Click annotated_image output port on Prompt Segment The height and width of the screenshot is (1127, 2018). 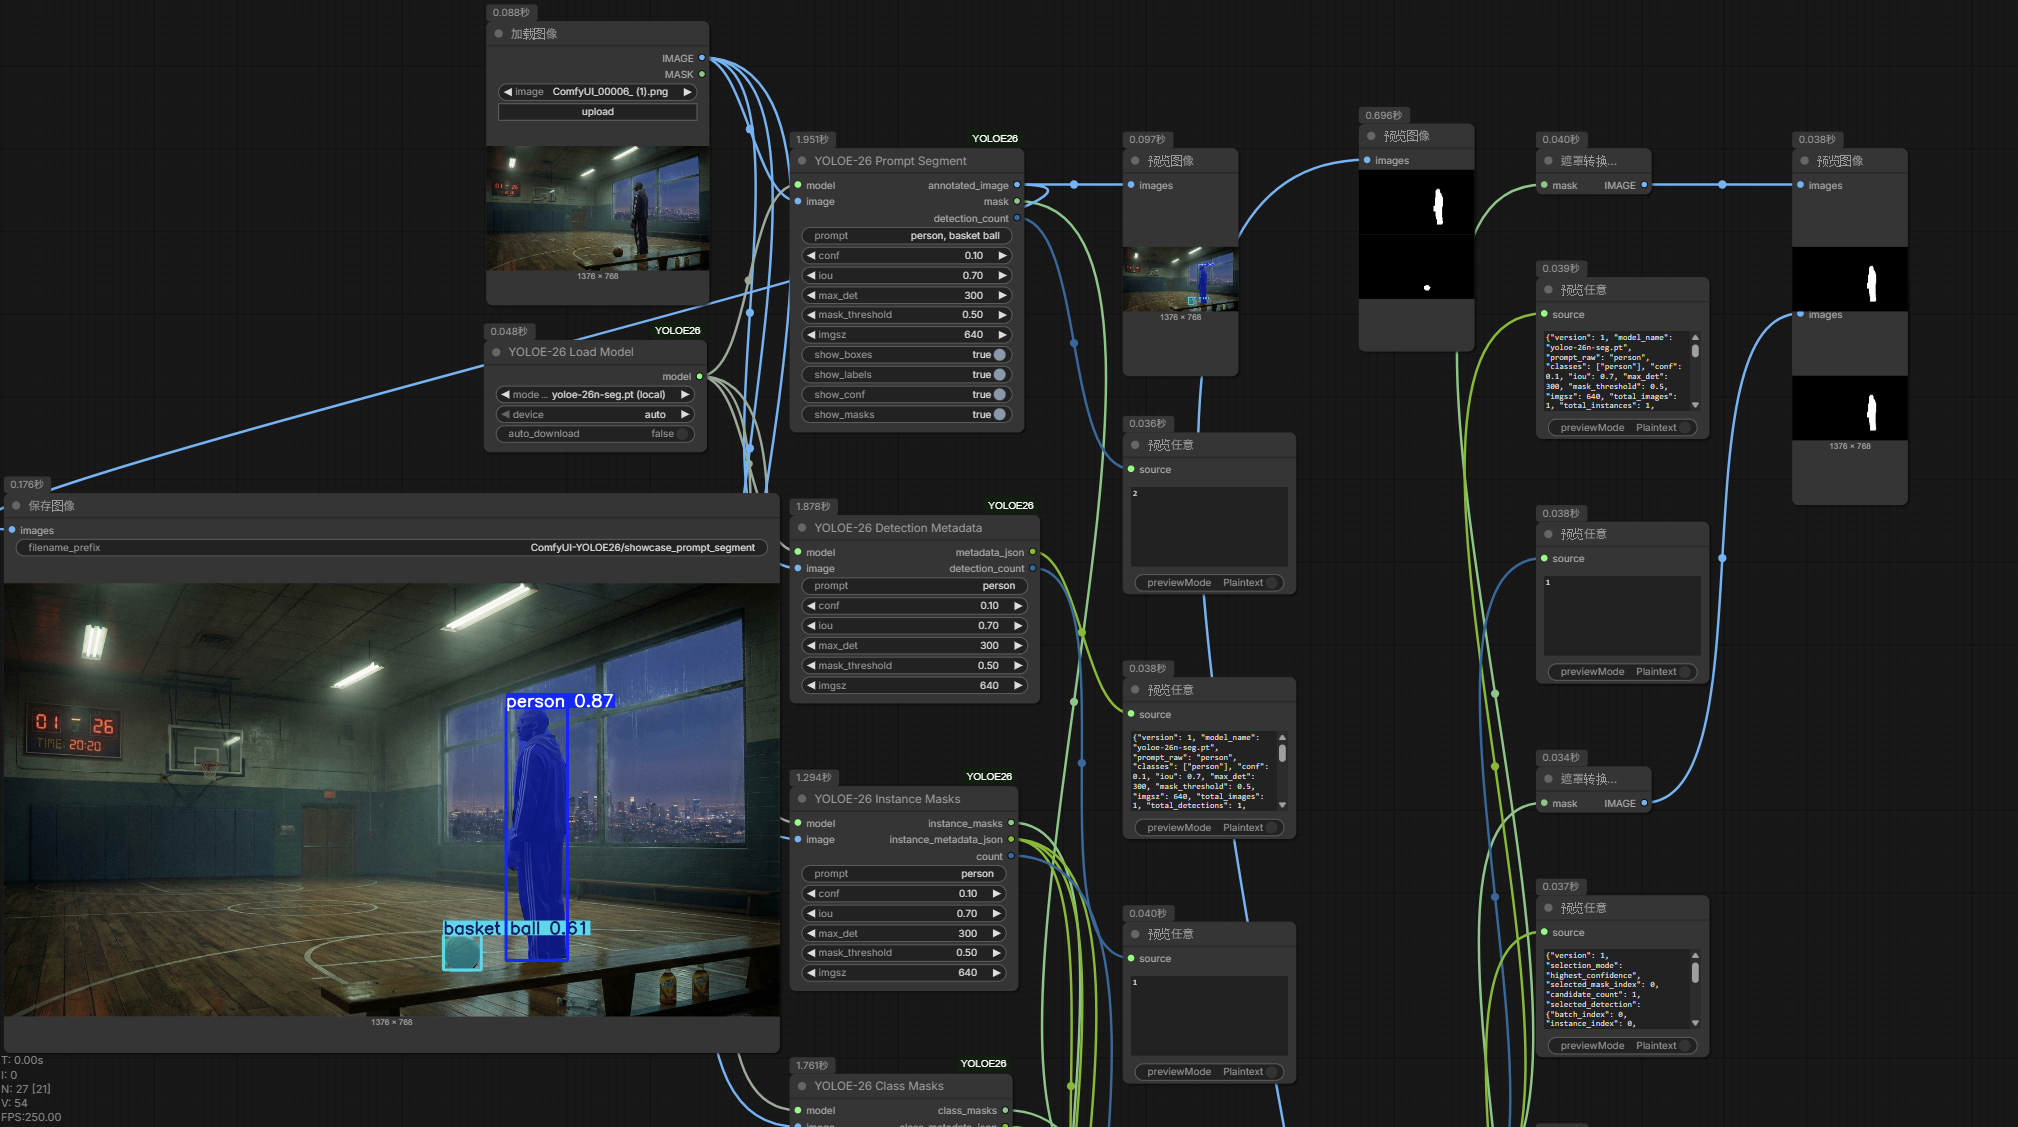(x=1017, y=185)
